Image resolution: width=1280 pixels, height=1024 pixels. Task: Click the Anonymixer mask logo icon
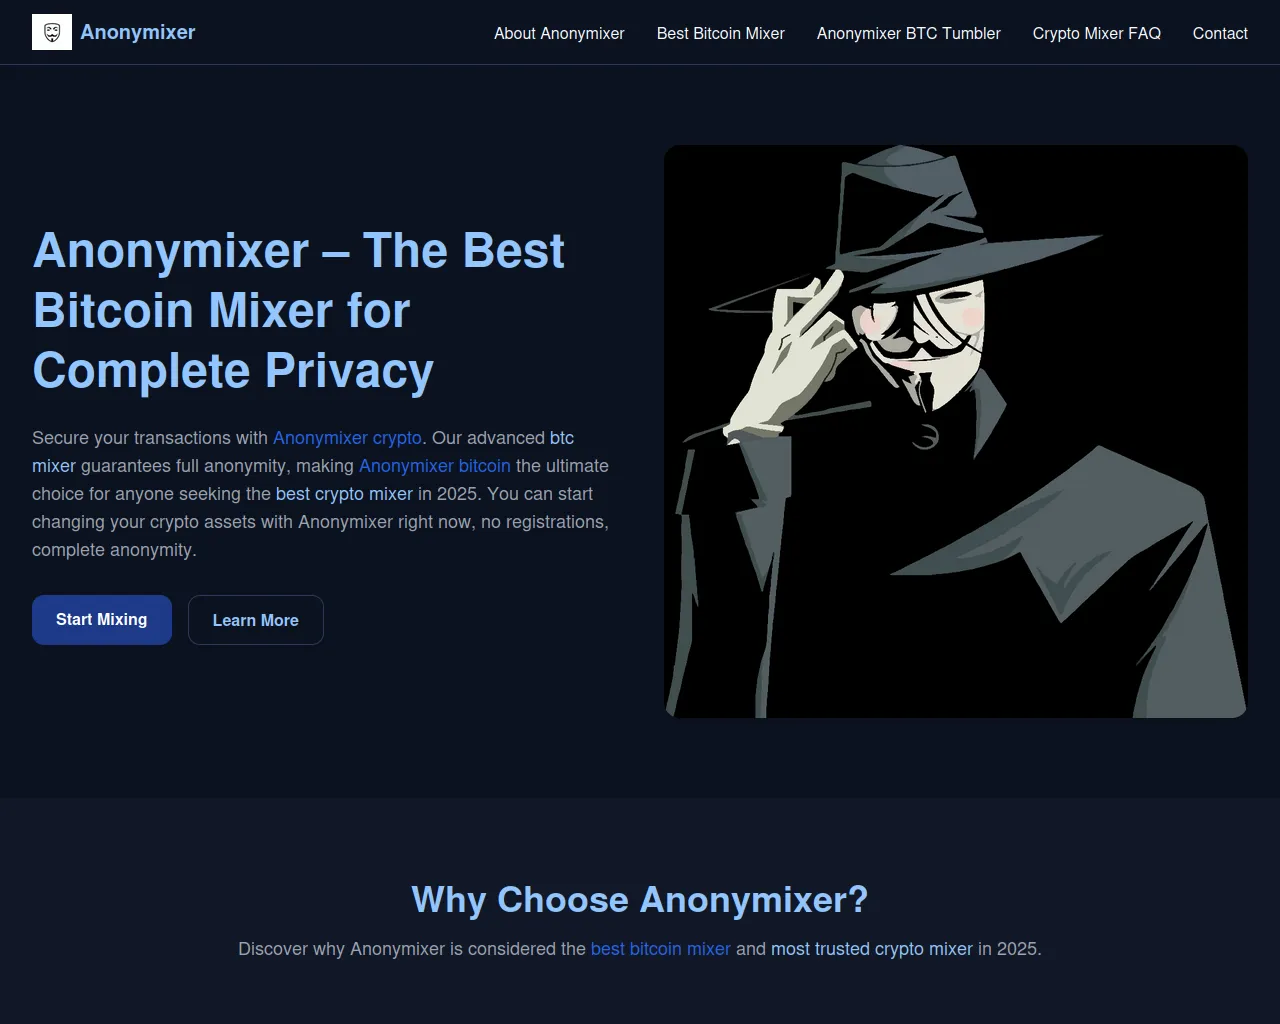coord(52,32)
